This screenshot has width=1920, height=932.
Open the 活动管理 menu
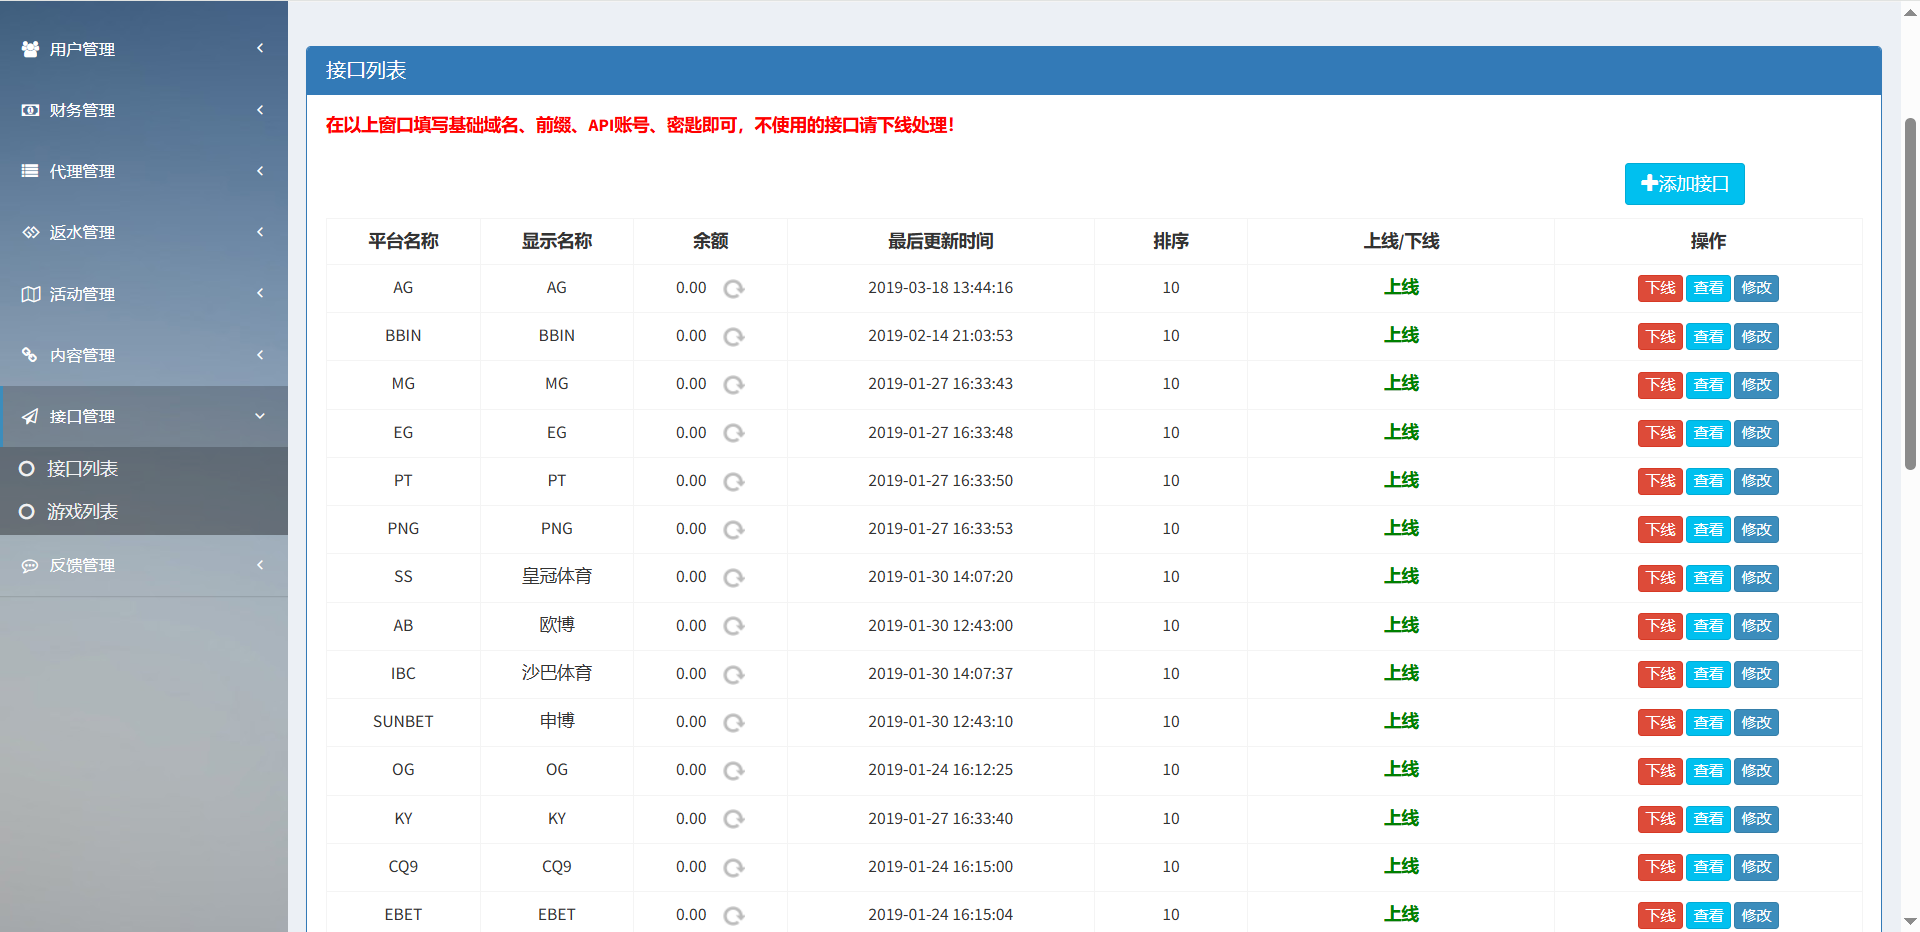[x=82, y=294]
